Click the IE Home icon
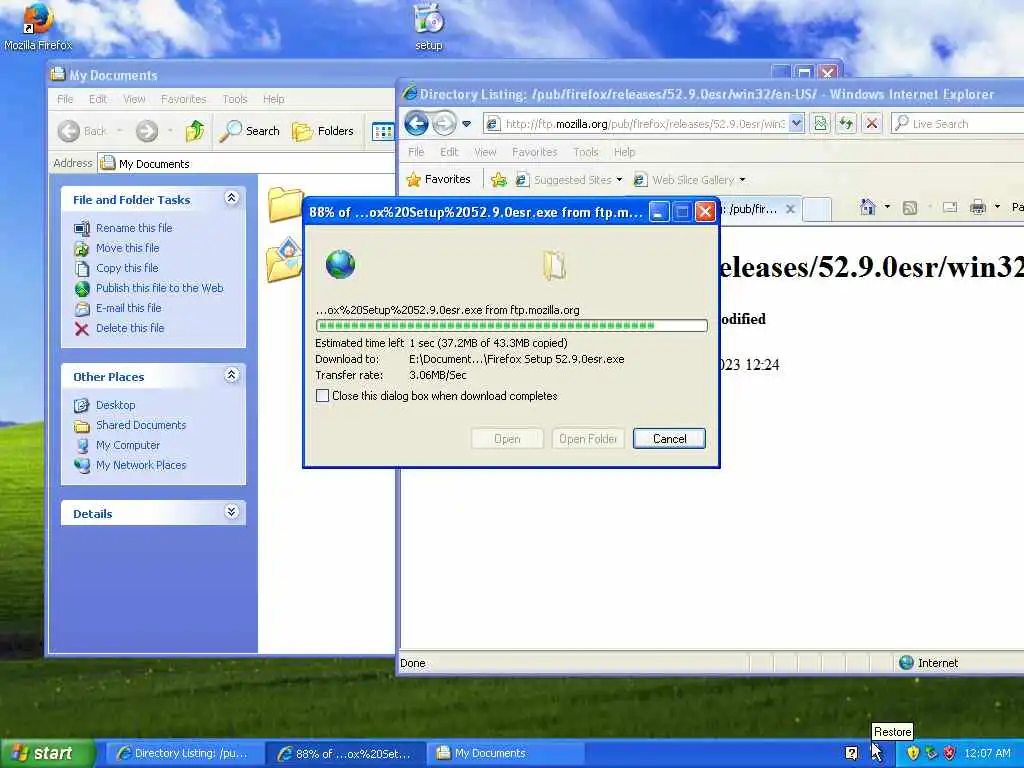The width and height of the screenshot is (1024, 768). click(867, 207)
